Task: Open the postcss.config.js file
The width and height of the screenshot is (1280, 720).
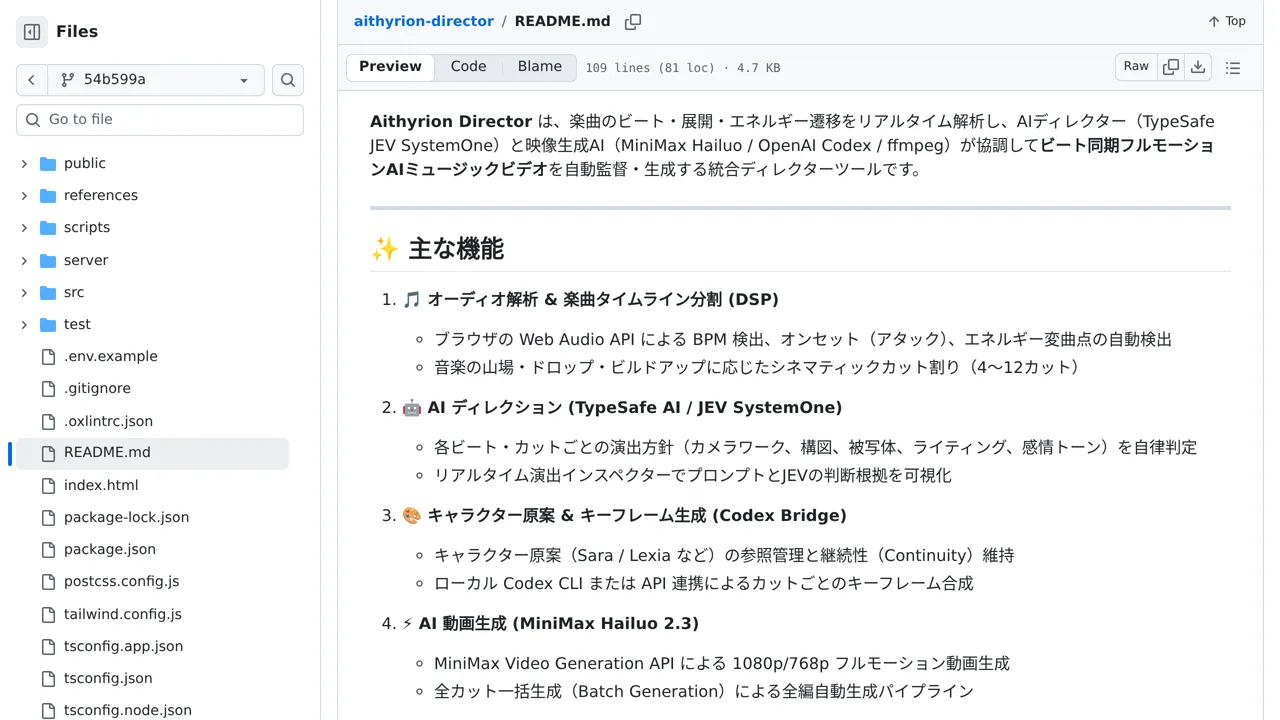Action: tap(122, 582)
